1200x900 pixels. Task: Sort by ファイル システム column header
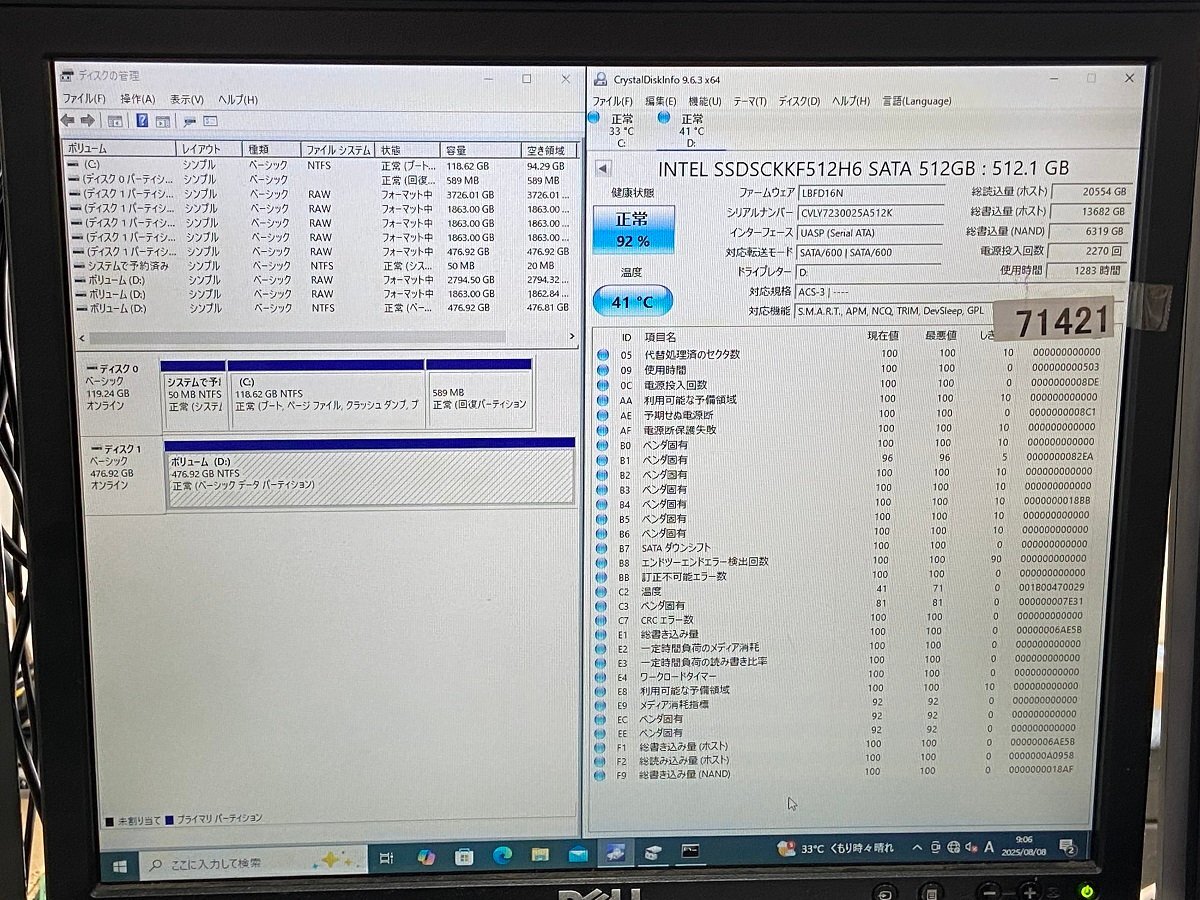click(338, 150)
